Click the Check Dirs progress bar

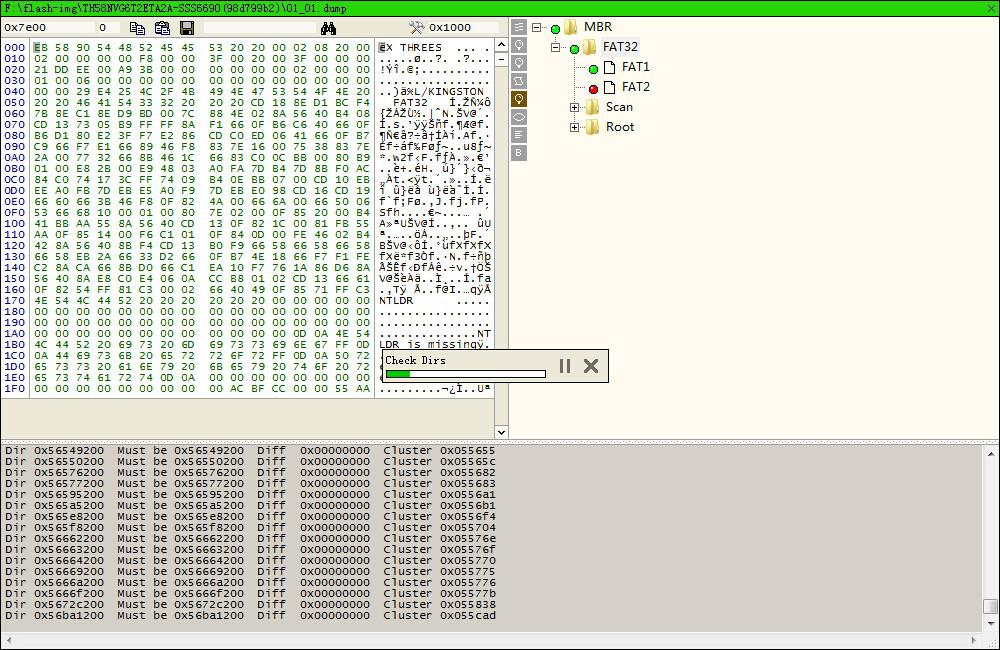click(x=466, y=374)
